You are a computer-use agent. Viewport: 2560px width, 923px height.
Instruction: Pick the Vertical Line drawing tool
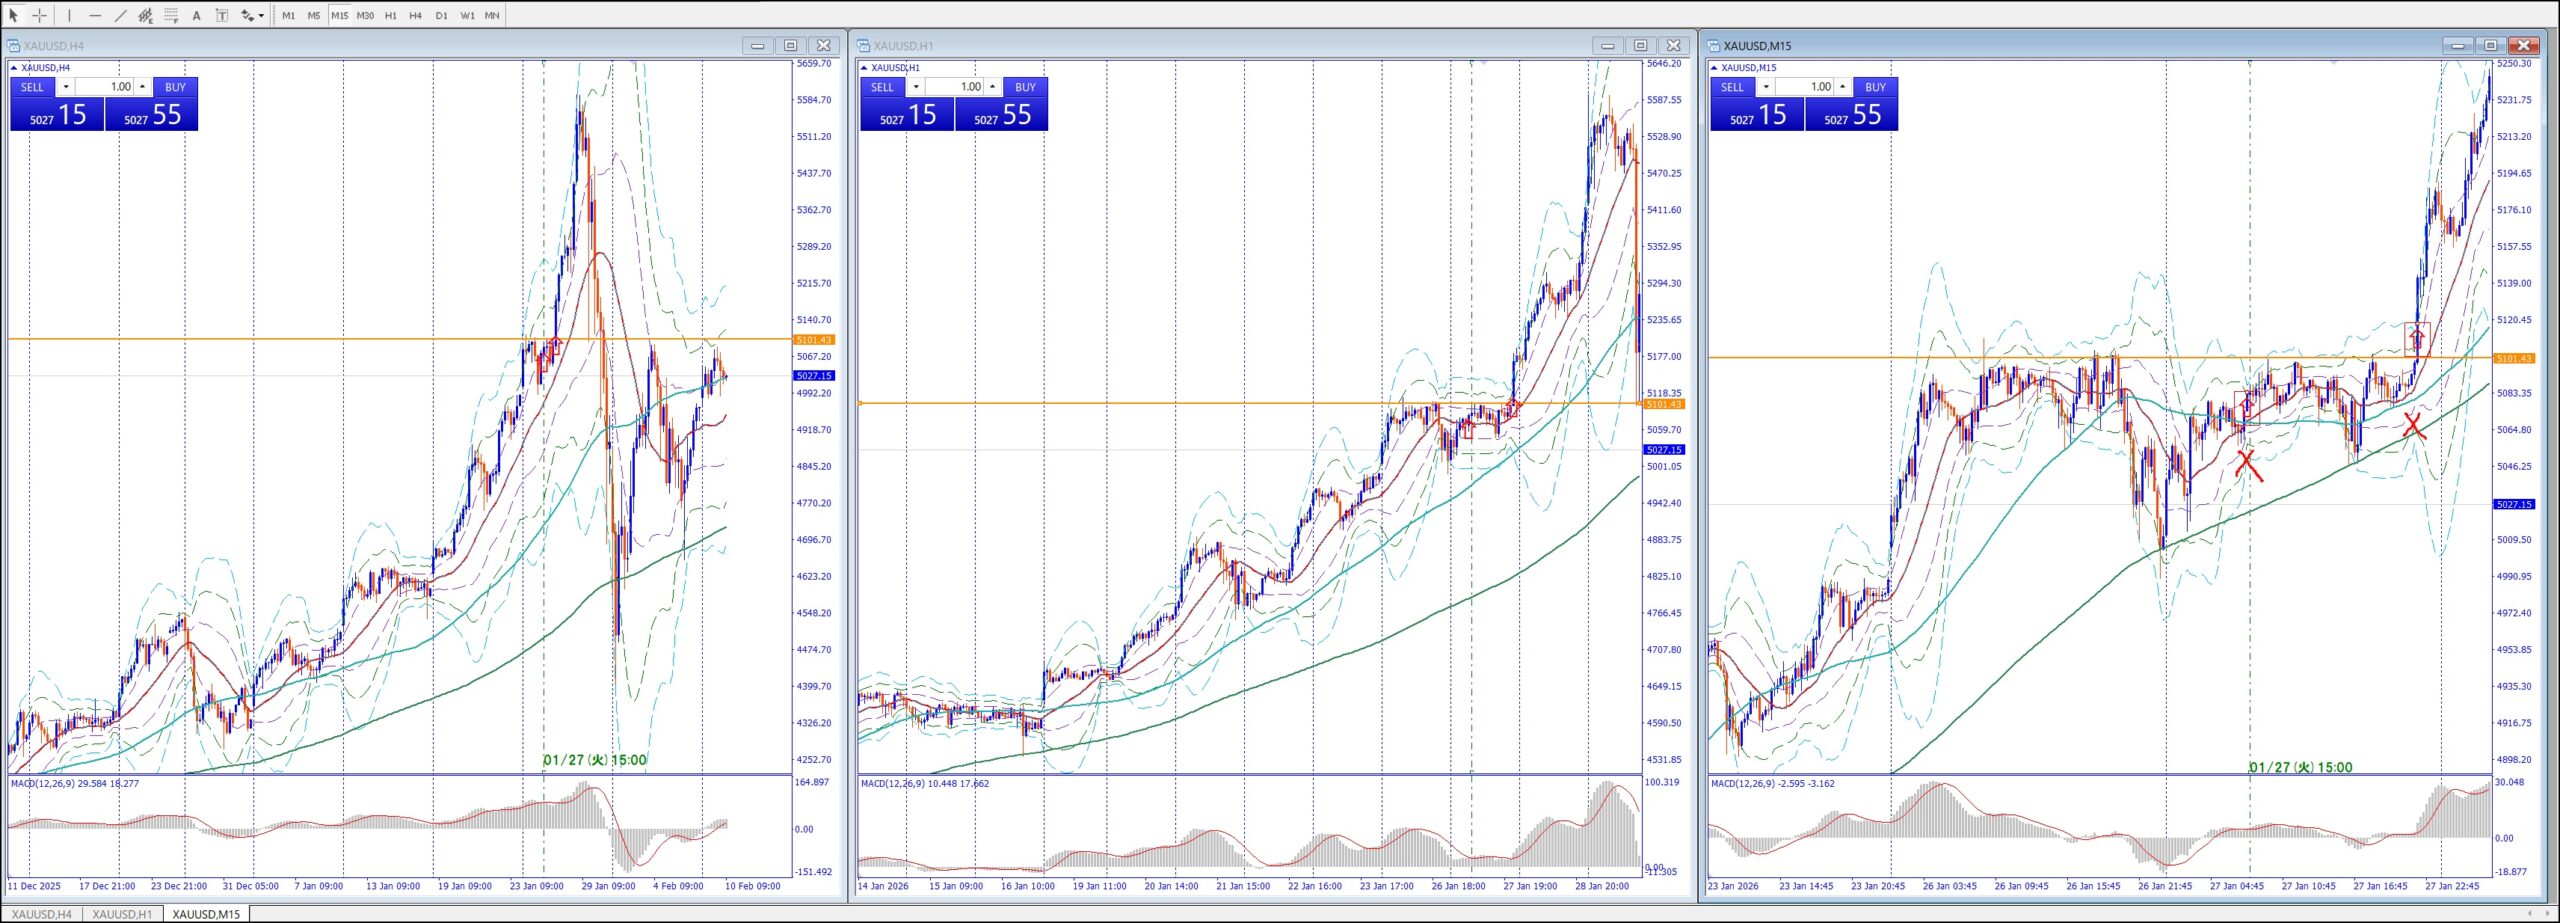69,15
